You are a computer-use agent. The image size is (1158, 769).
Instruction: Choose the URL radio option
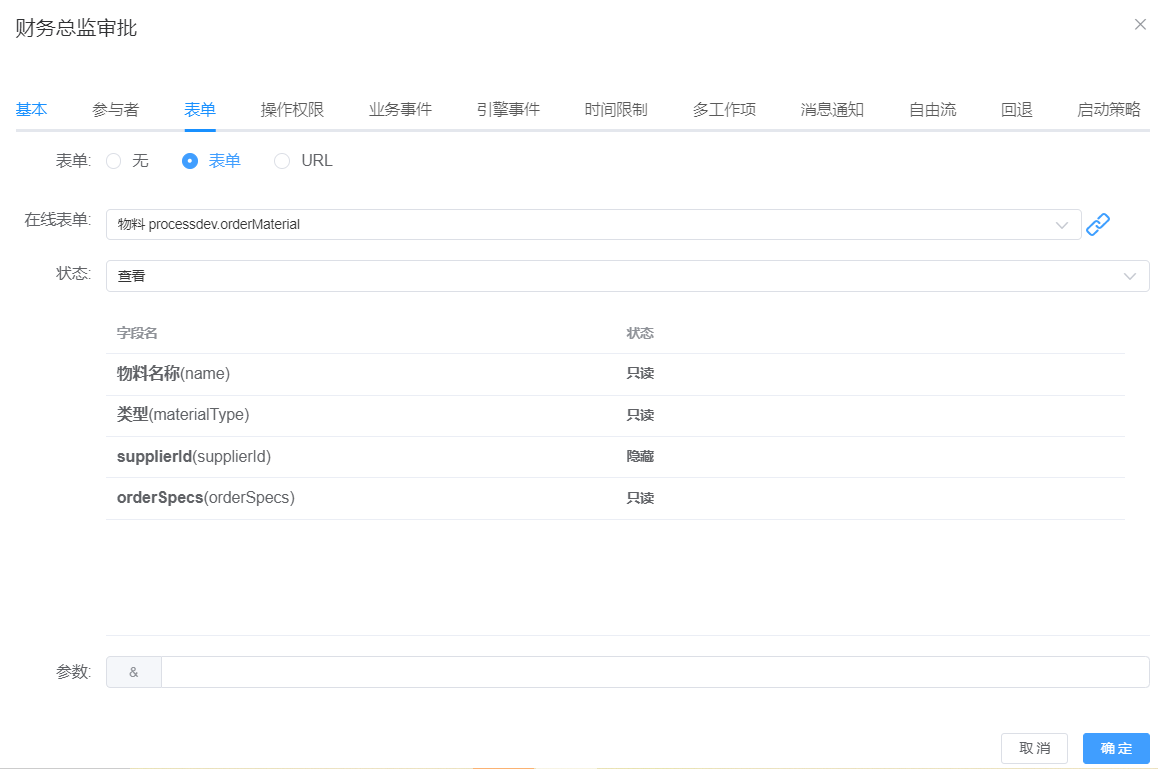pyautogui.click(x=282, y=161)
